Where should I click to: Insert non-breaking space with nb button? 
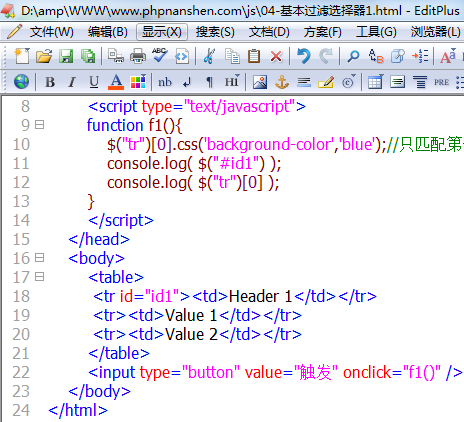pos(165,82)
